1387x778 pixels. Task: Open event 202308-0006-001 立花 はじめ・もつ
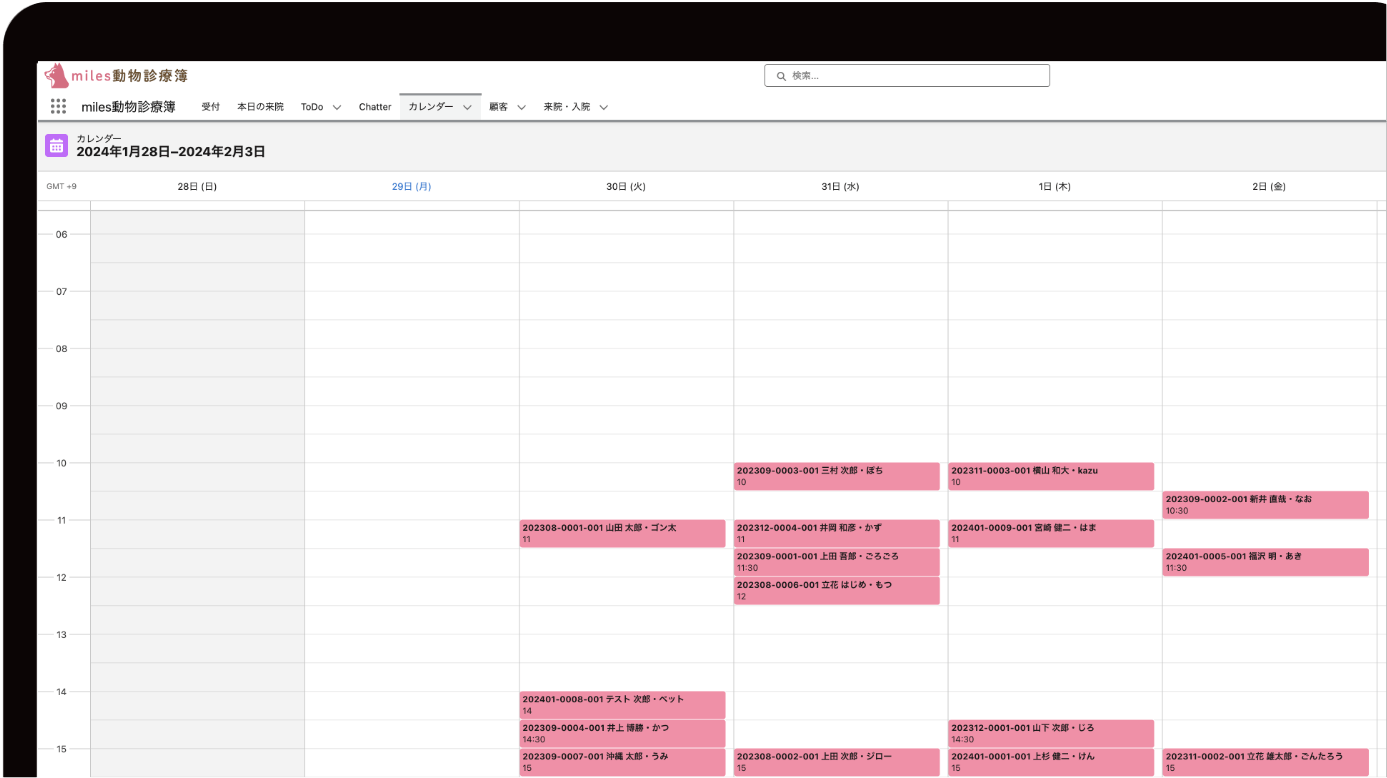(837, 591)
